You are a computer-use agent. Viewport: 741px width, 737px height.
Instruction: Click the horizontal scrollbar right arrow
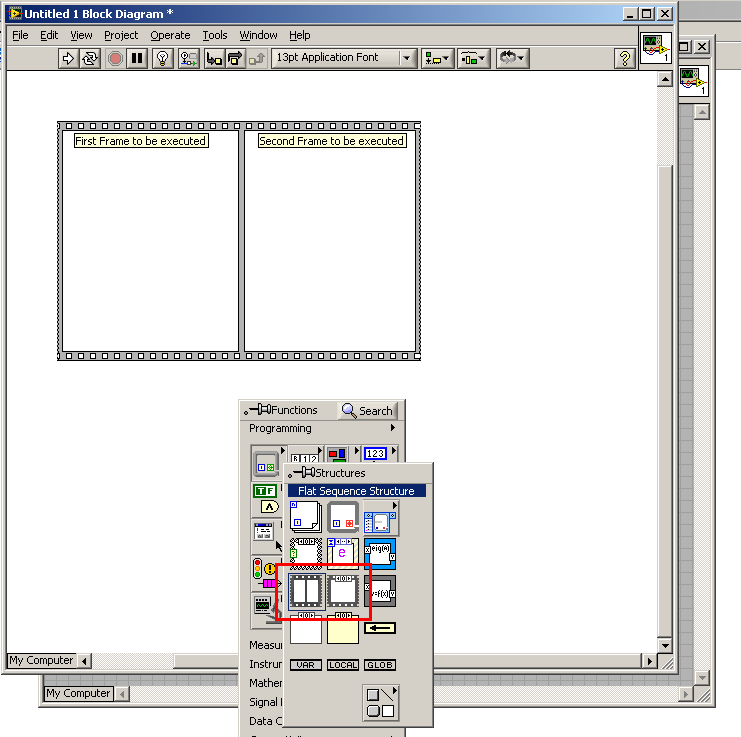(649, 661)
